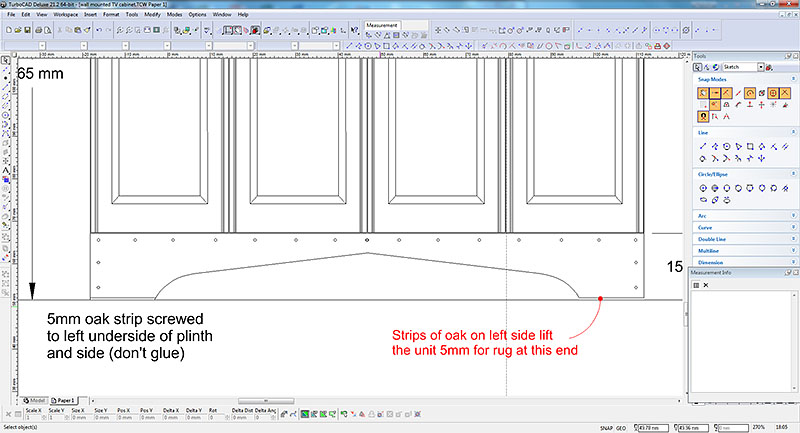Toggle the first snap mode button in Snap Modes
Screen dimensions: 800x433
(703, 93)
